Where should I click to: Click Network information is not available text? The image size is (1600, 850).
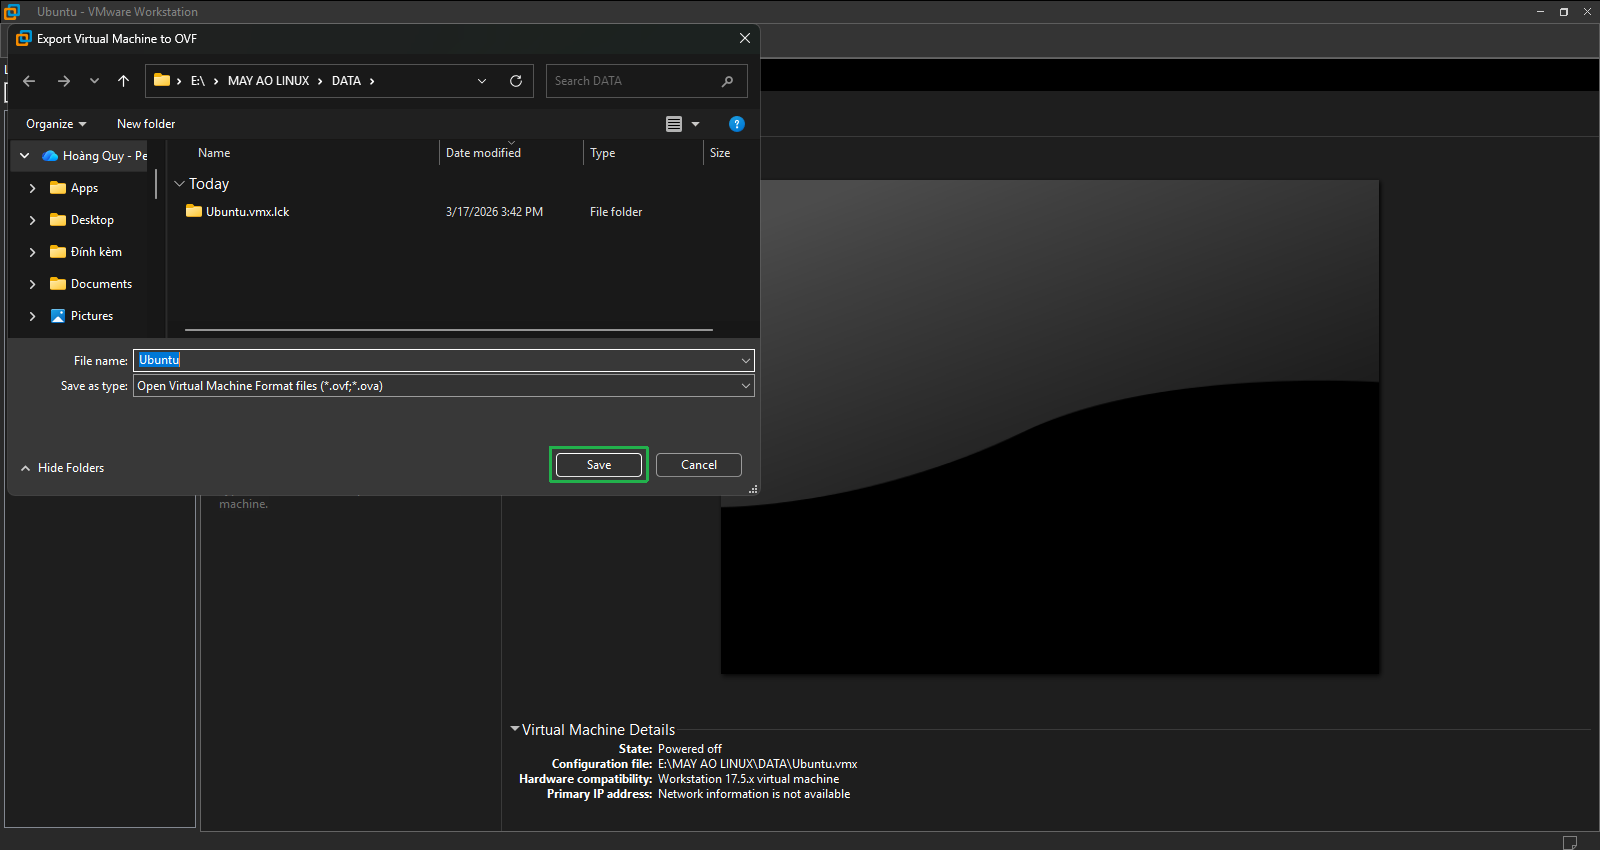pyautogui.click(x=754, y=794)
